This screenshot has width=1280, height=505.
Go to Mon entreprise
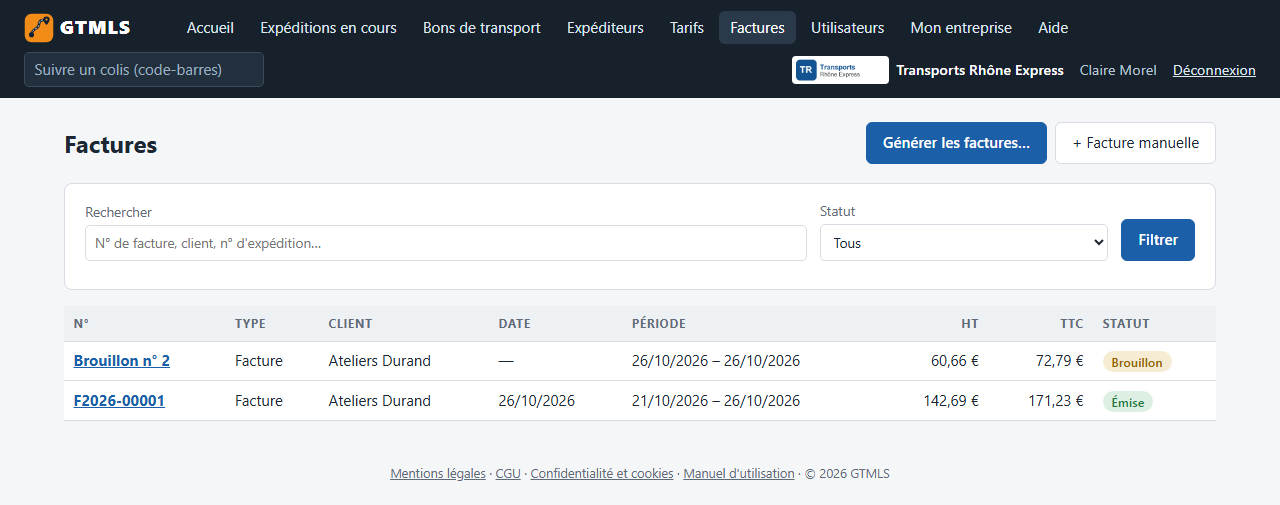click(x=961, y=28)
